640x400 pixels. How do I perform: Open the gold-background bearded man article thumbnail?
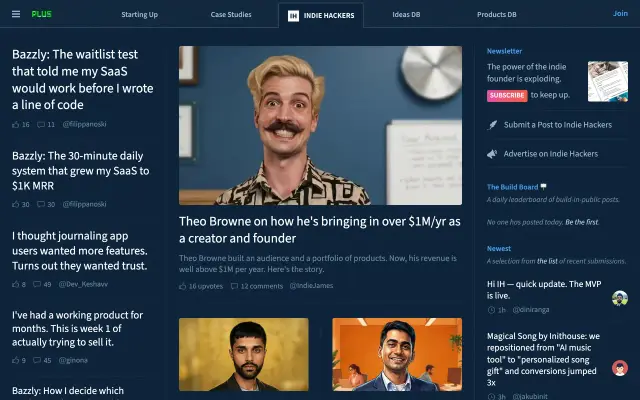point(244,354)
